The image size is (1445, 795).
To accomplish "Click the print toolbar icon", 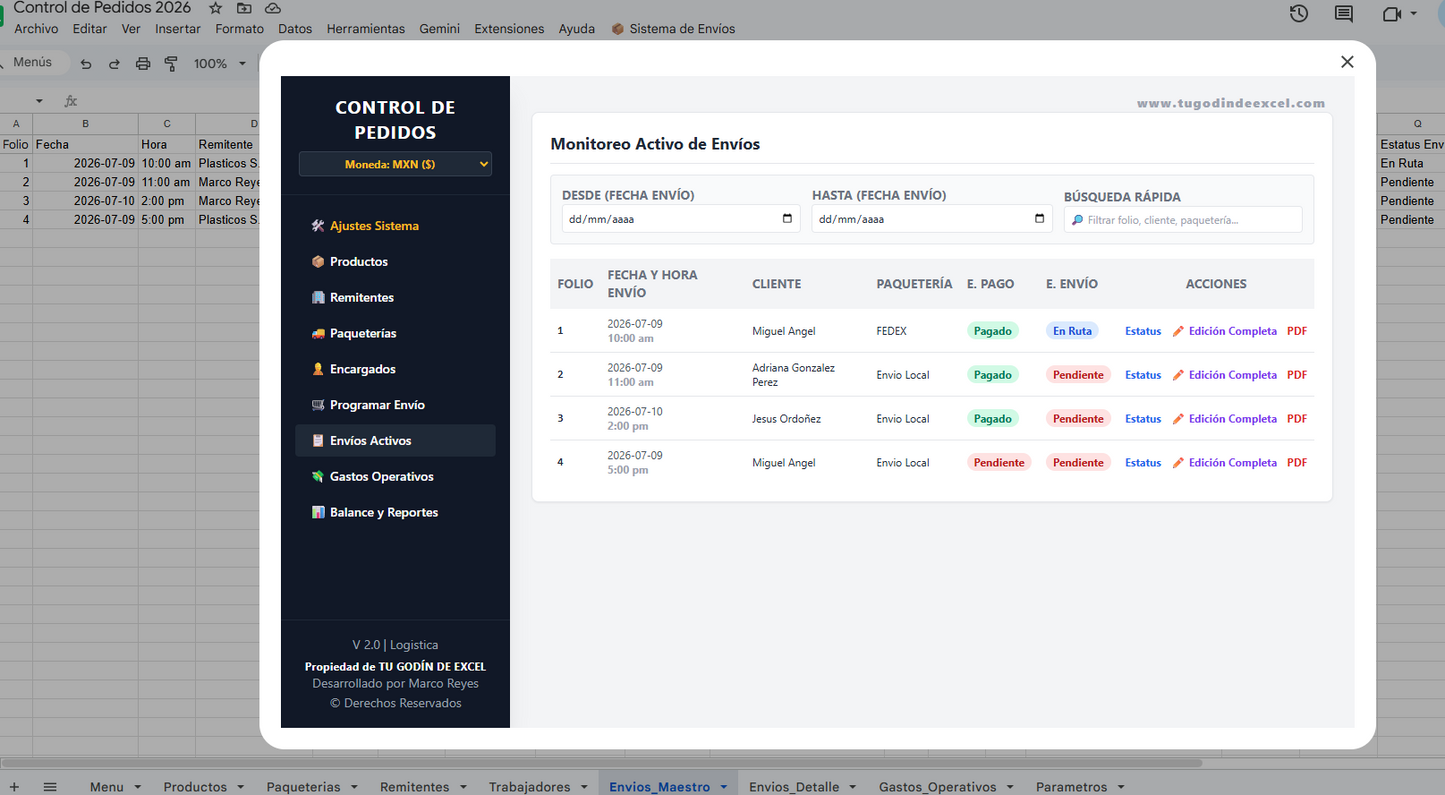I will (143, 64).
